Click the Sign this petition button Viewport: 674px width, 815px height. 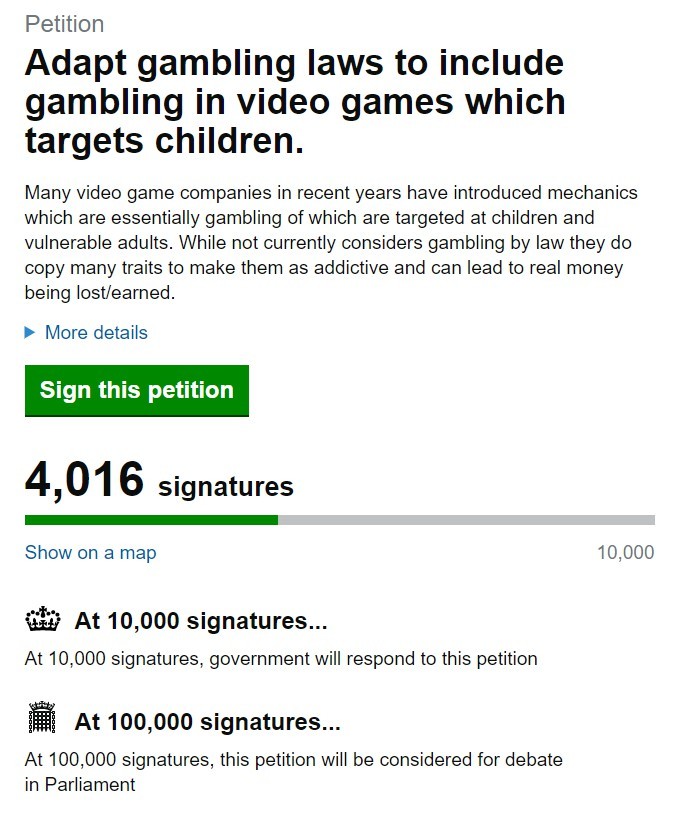point(137,390)
